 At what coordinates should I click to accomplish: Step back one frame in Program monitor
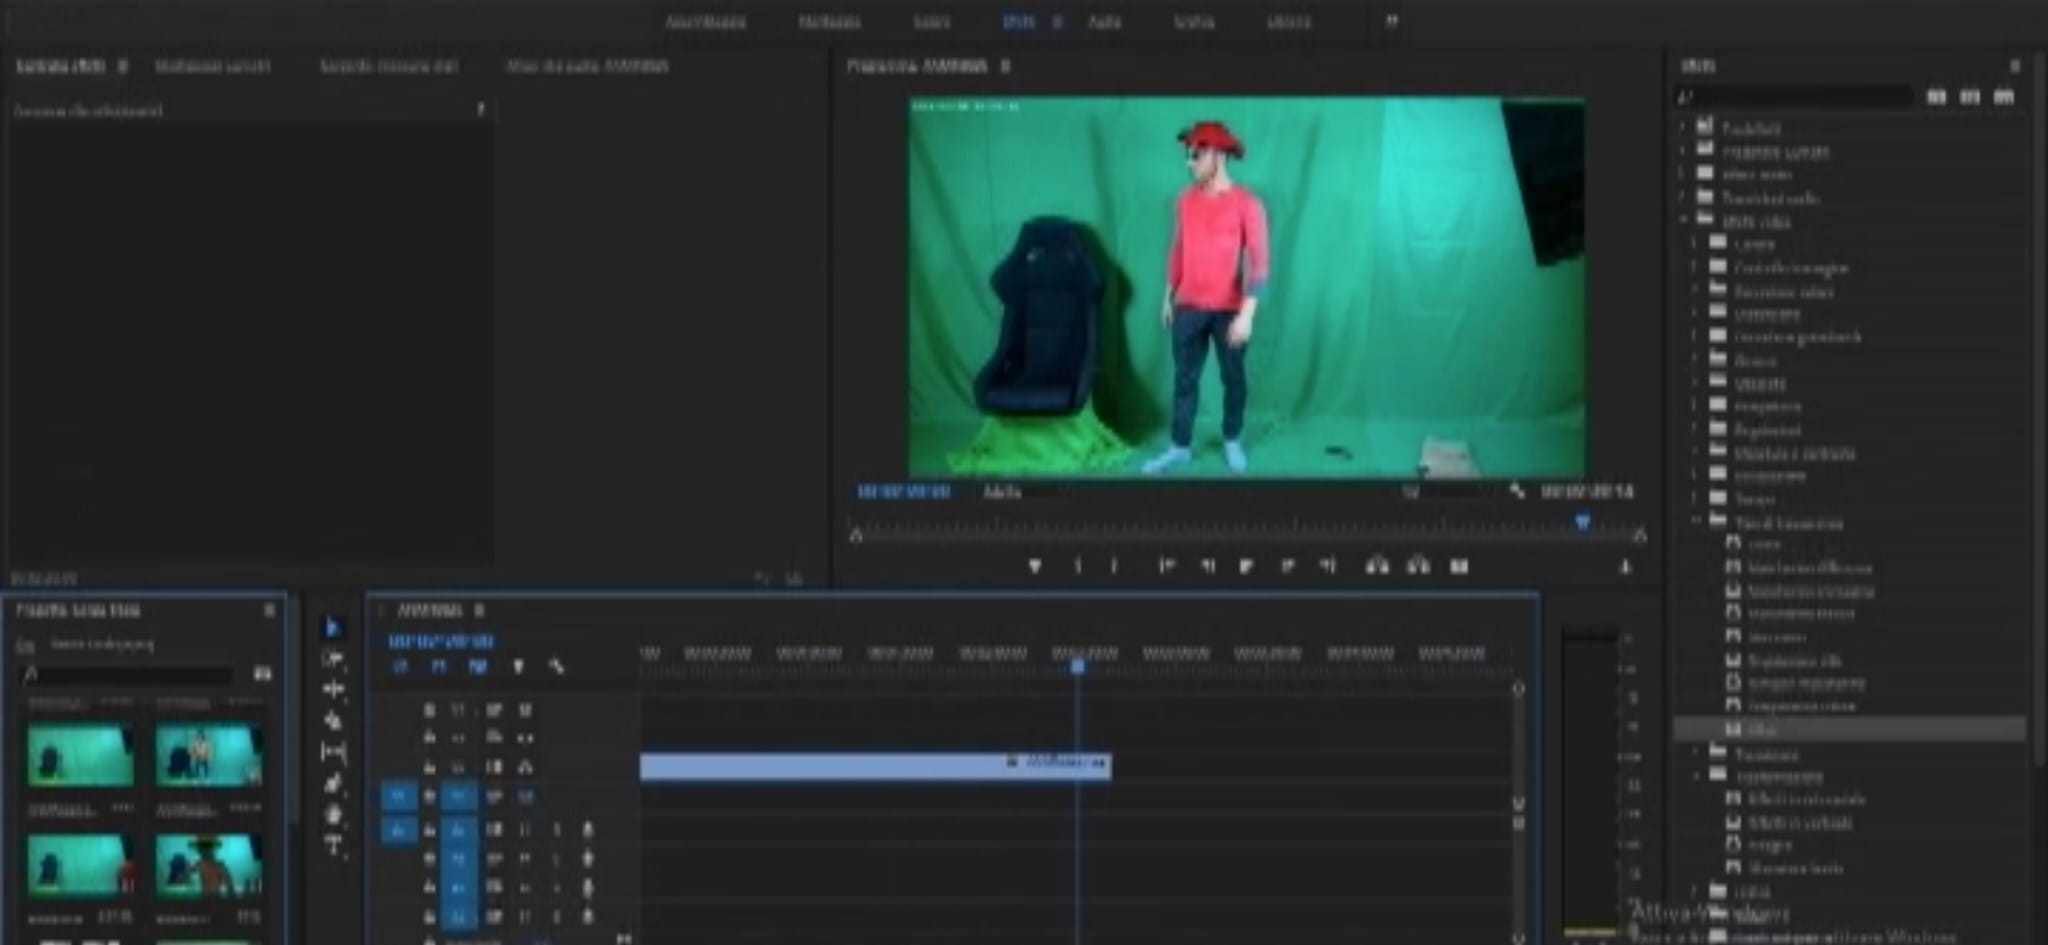coord(1208,566)
